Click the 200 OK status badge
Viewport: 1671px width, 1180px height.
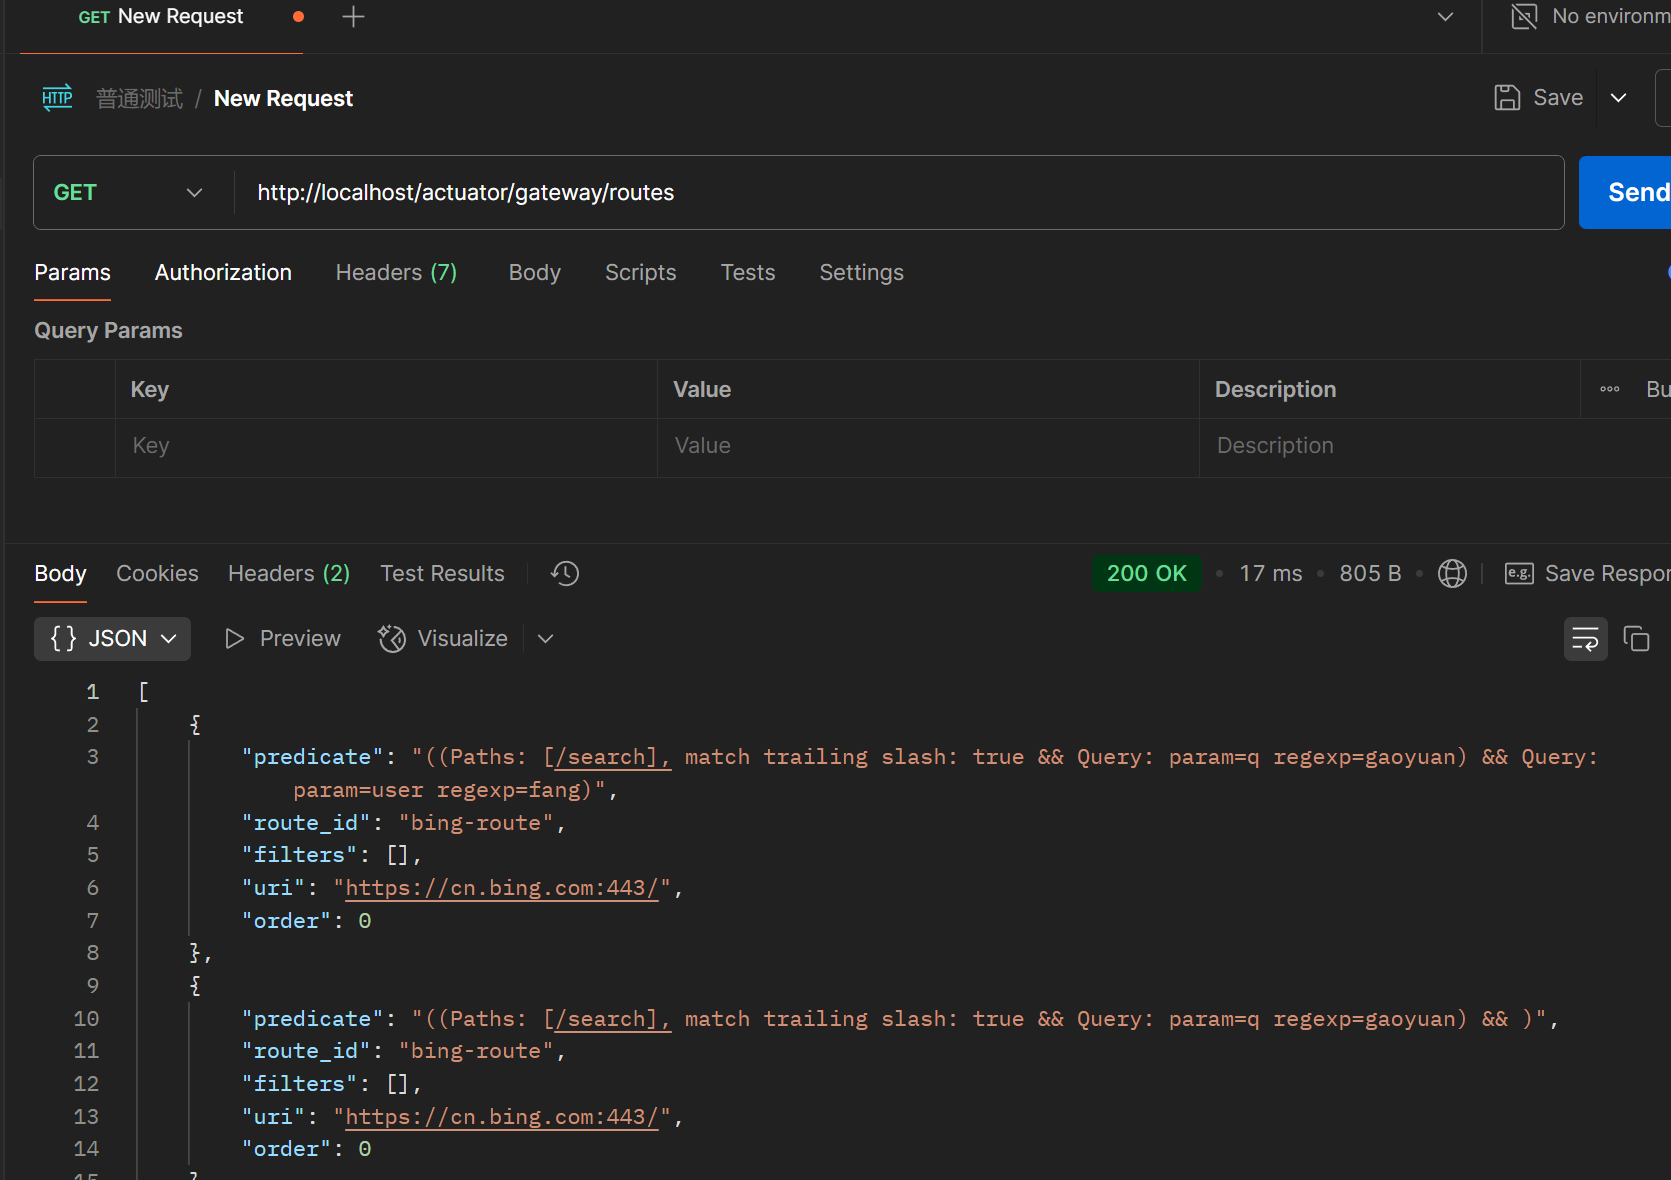click(1147, 573)
